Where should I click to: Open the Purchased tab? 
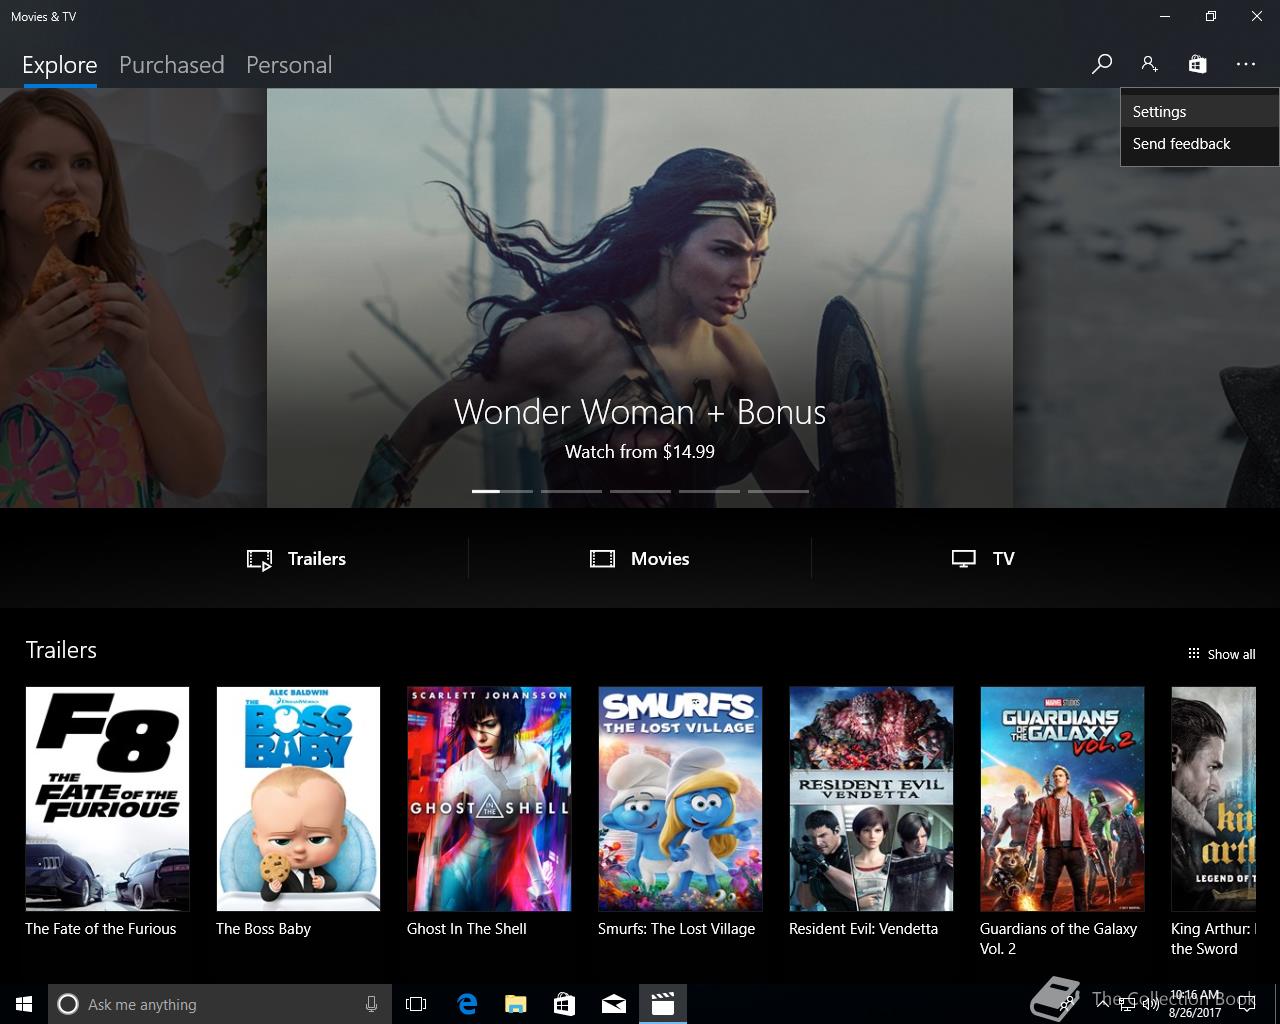(171, 65)
